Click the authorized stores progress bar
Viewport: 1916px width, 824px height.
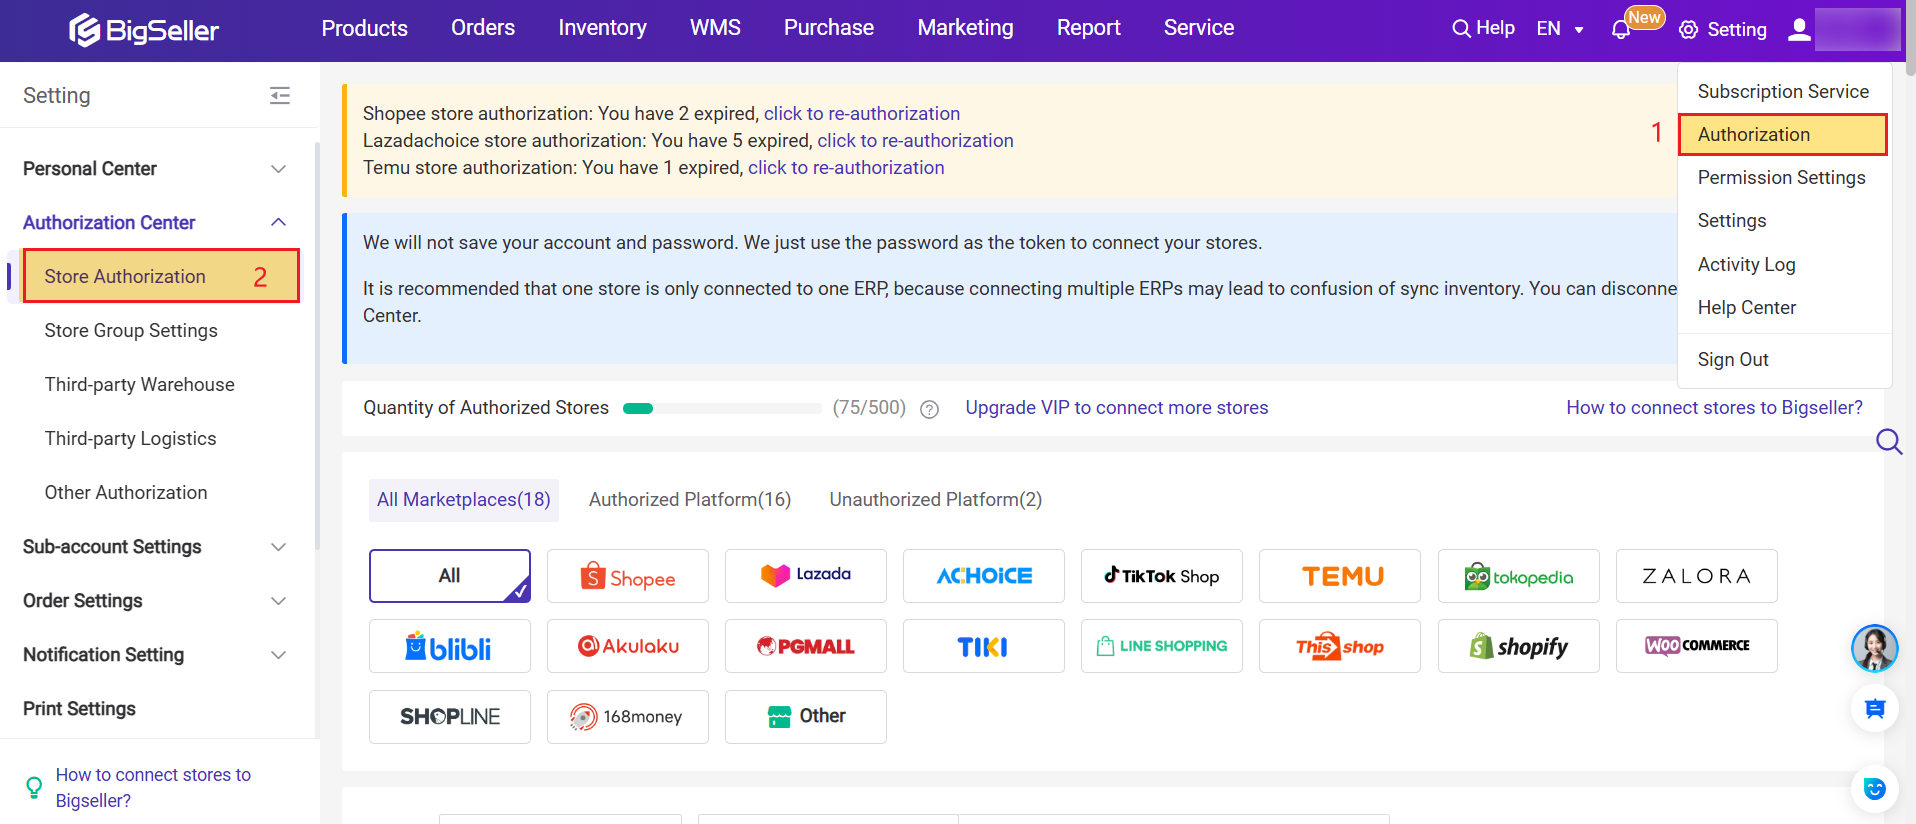(722, 408)
